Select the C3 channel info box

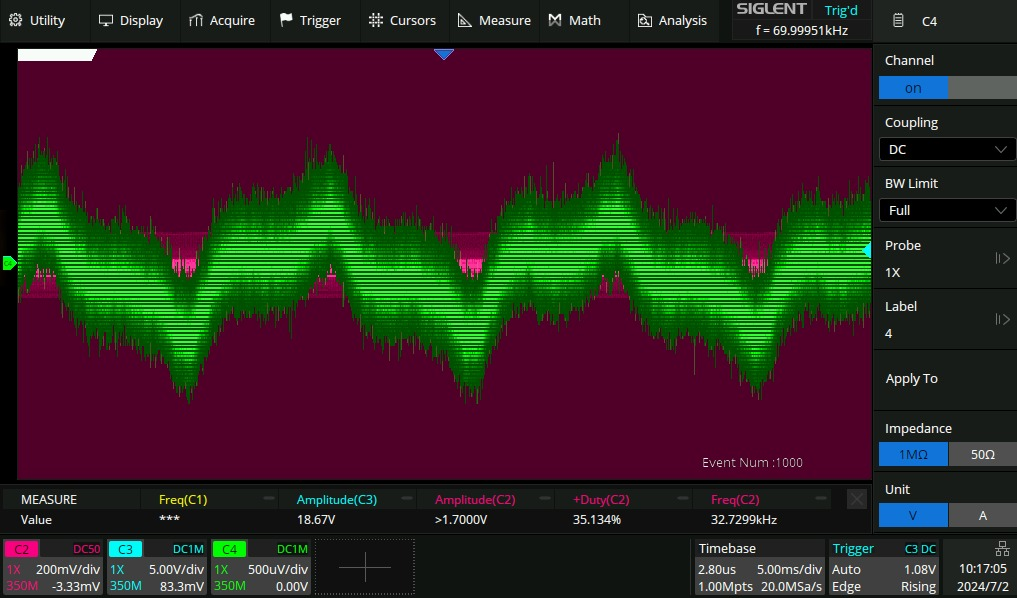tap(156, 567)
